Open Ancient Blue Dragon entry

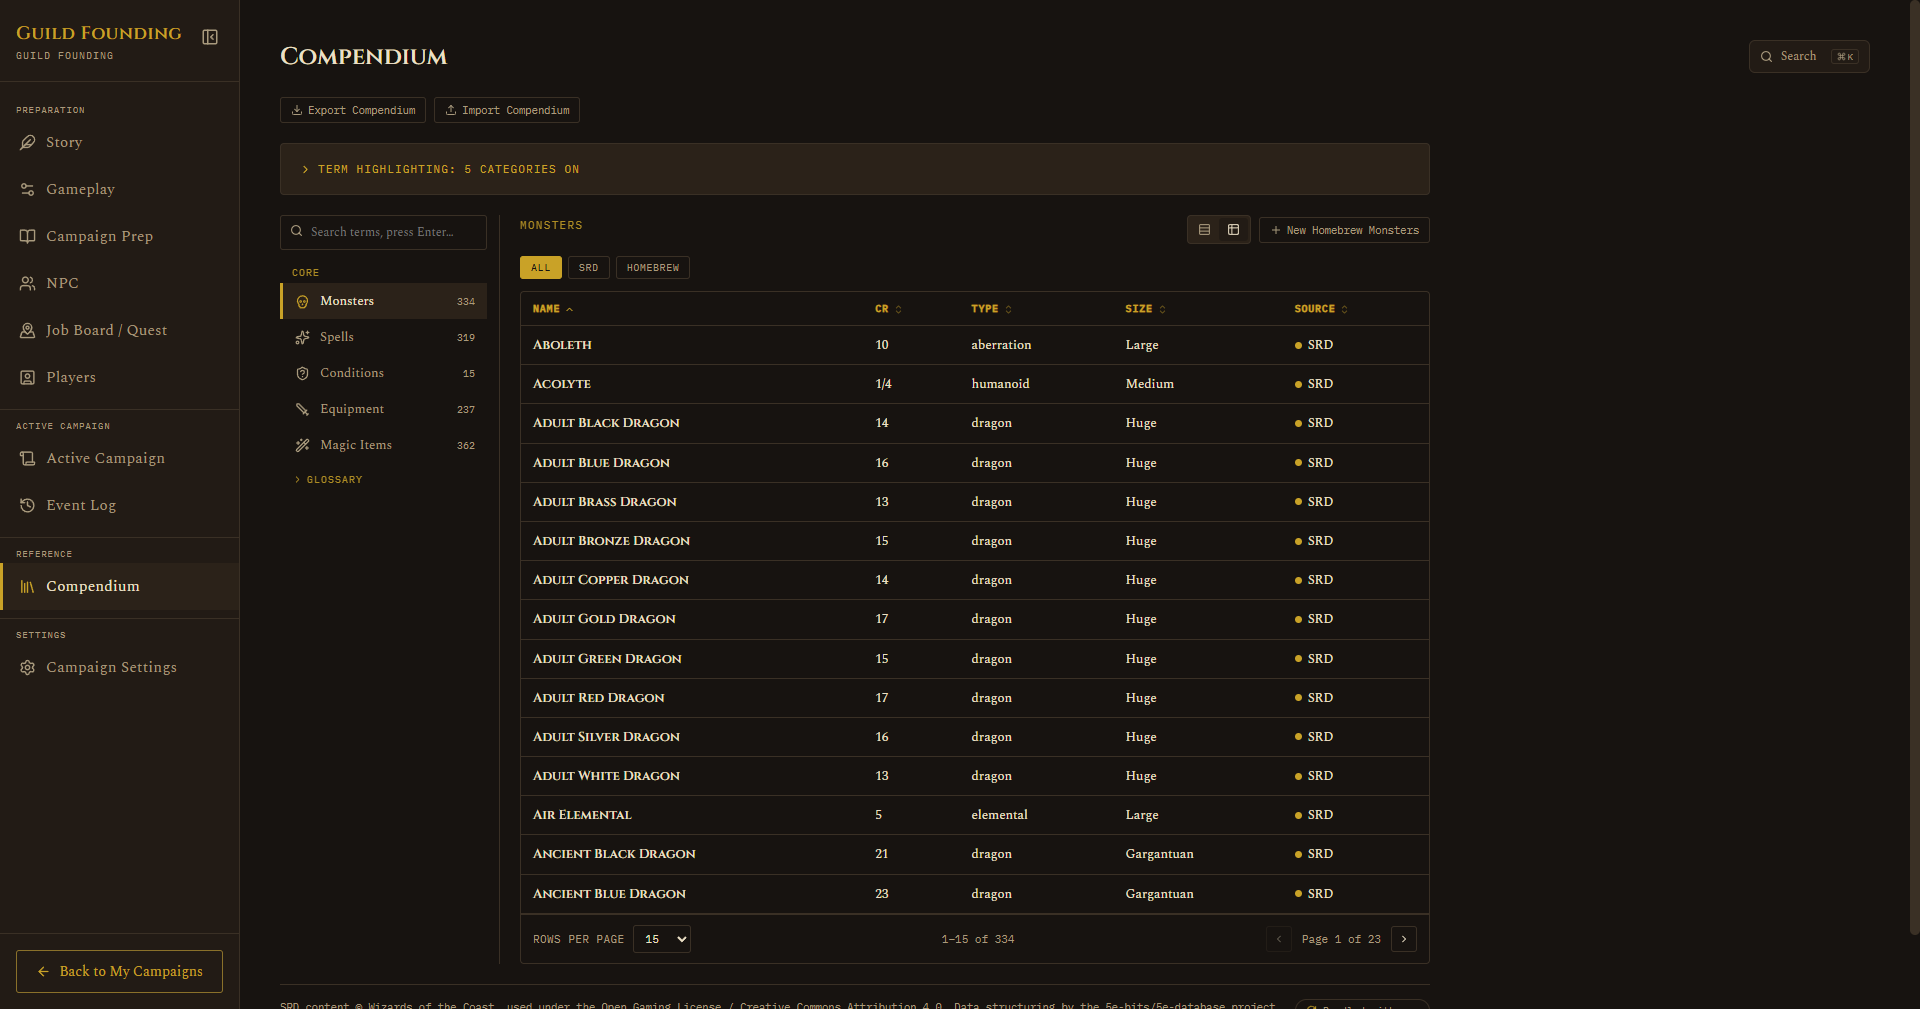pyautogui.click(x=975, y=894)
